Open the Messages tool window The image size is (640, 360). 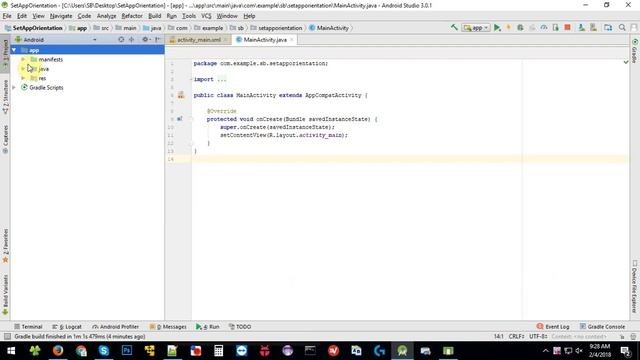[168, 327]
